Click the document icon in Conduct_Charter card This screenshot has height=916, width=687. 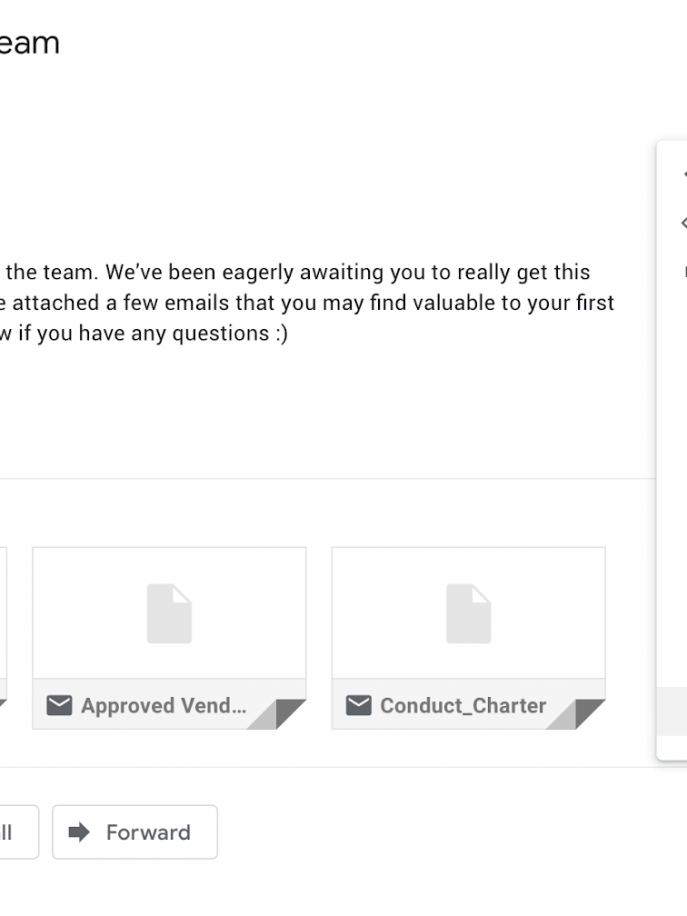[468, 614]
